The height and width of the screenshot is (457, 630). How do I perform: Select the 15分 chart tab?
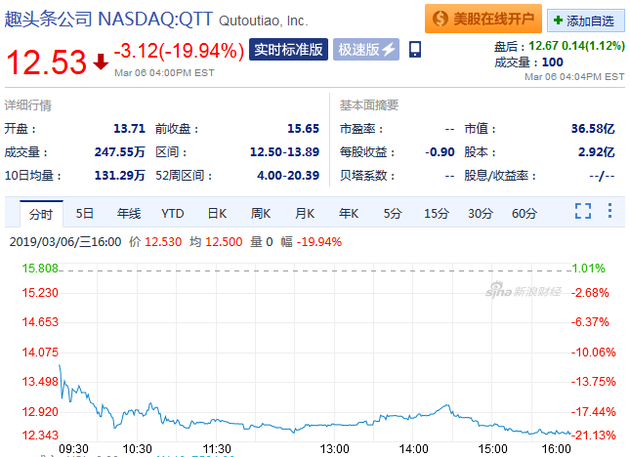[x=436, y=213]
